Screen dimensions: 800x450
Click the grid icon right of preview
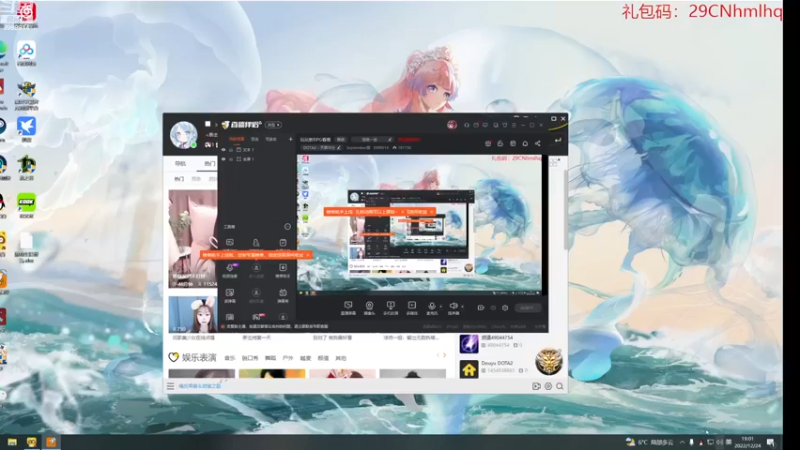coord(554,163)
